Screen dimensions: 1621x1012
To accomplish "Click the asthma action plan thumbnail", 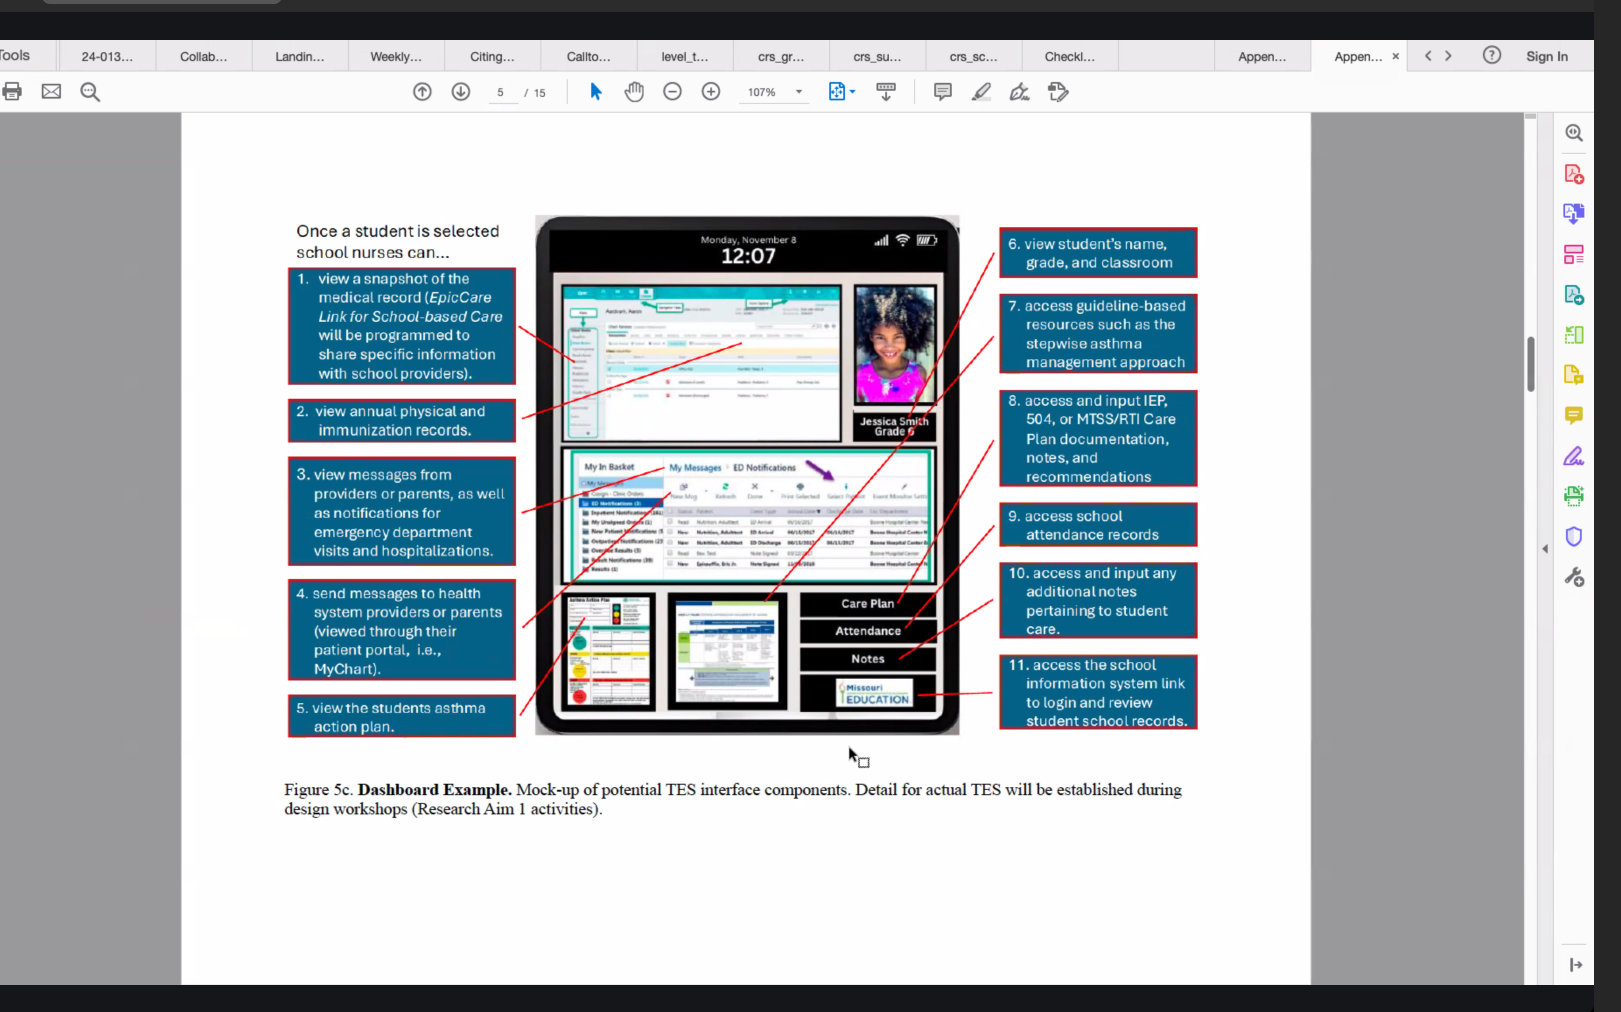I will click(x=608, y=651).
